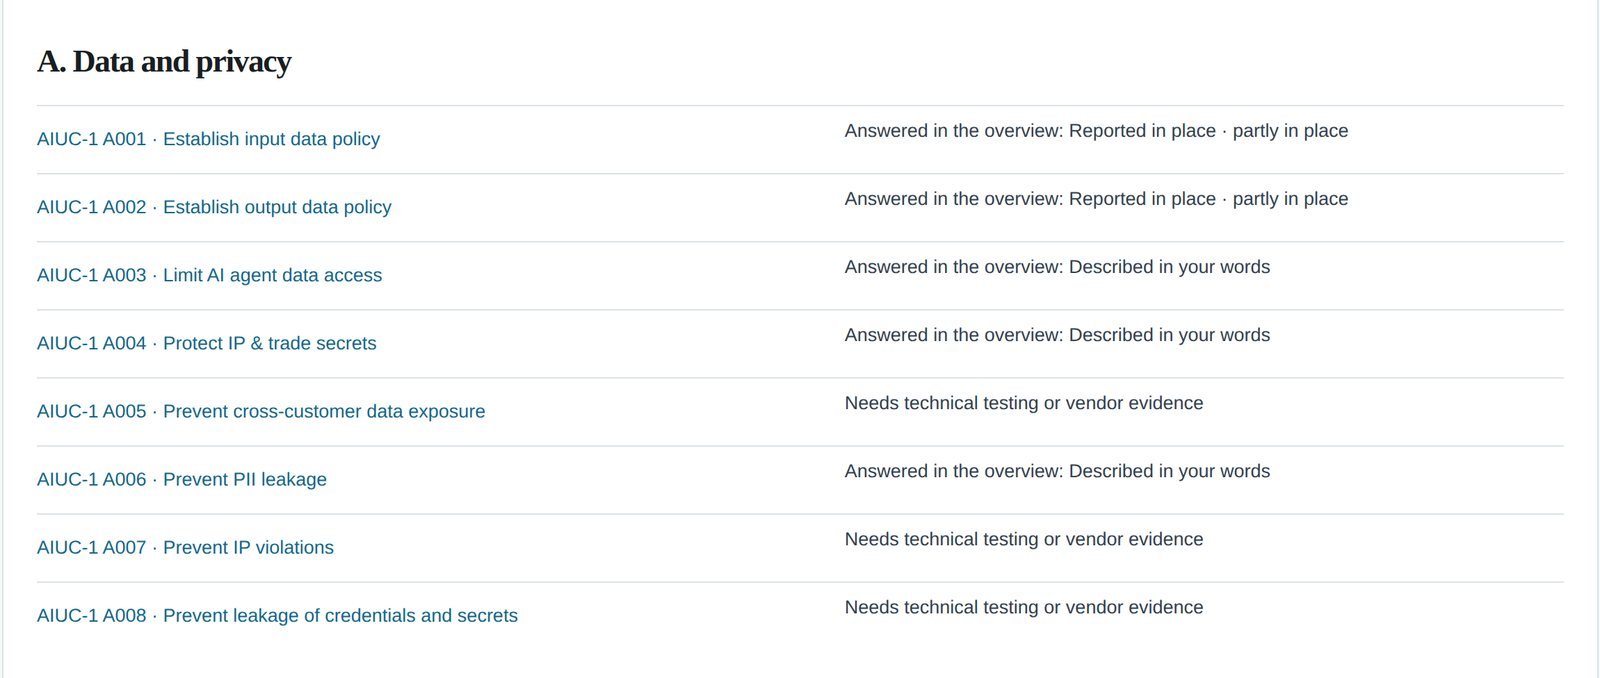Select A001 status 'Reported in place · partly in place'
Image resolution: width=1600 pixels, height=678 pixels.
tap(1208, 131)
